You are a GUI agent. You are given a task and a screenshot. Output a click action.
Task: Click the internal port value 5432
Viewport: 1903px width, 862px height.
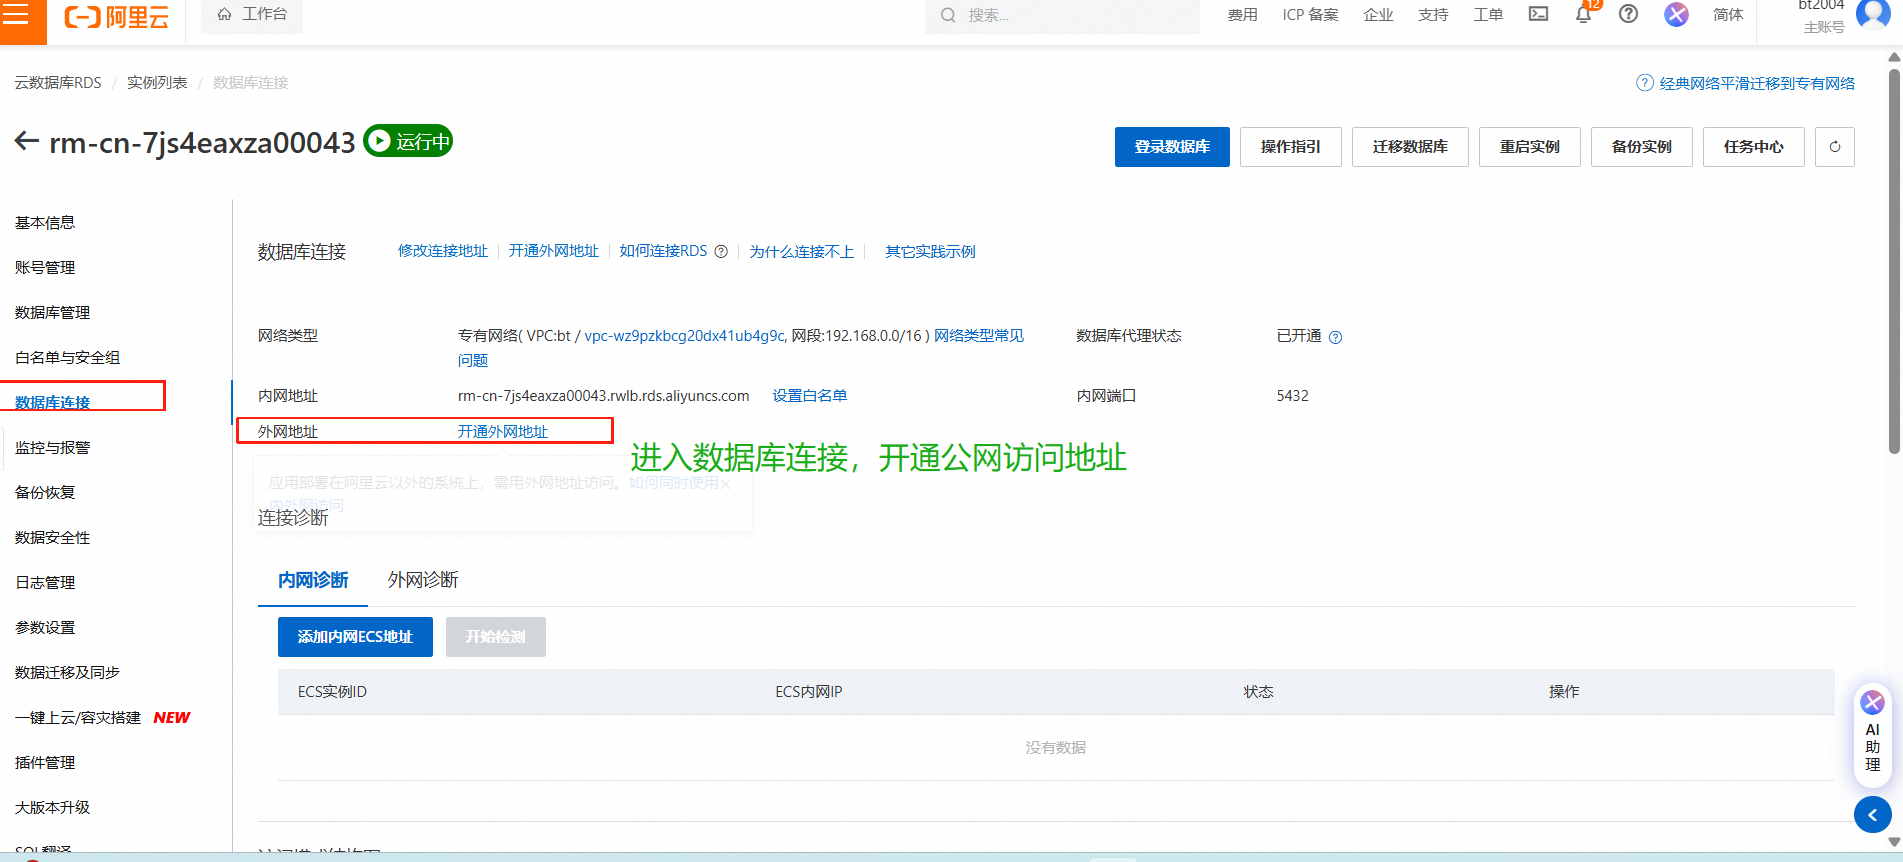(x=1292, y=396)
